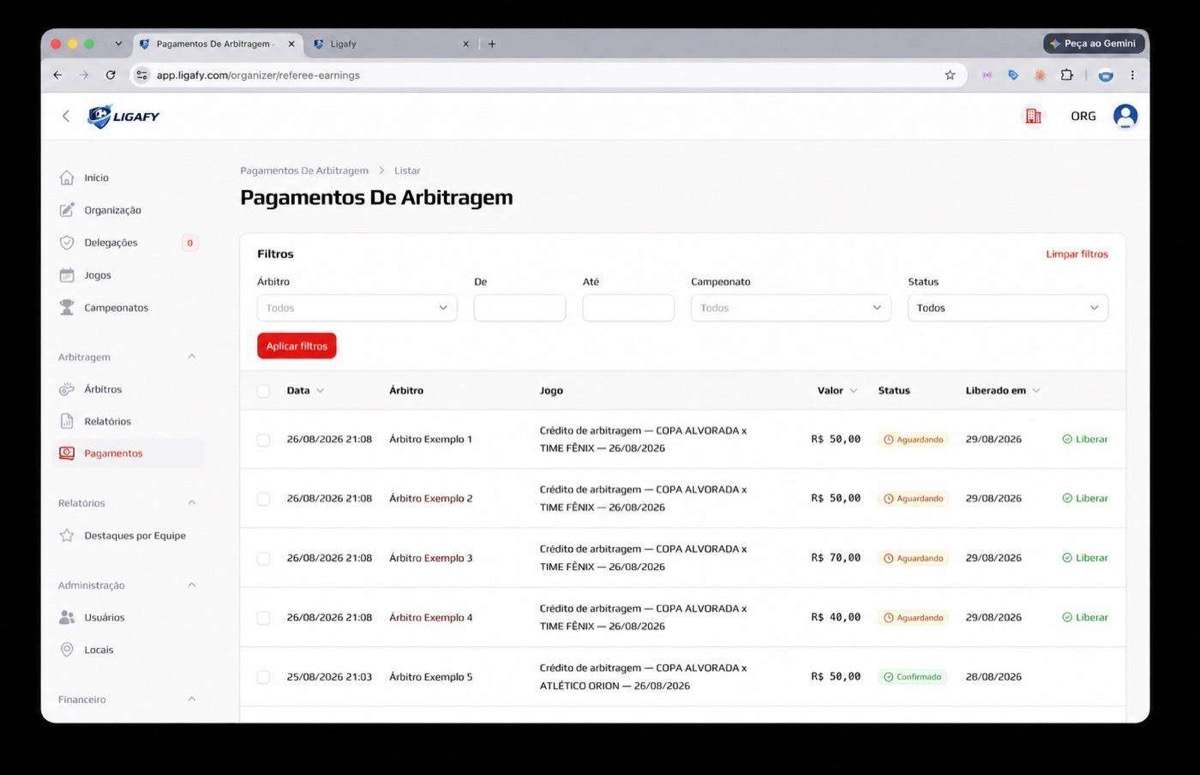Click the Pagamentos De Arbitragem breadcrumb link
1200x775 pixels.
click(x=304, y=171)
